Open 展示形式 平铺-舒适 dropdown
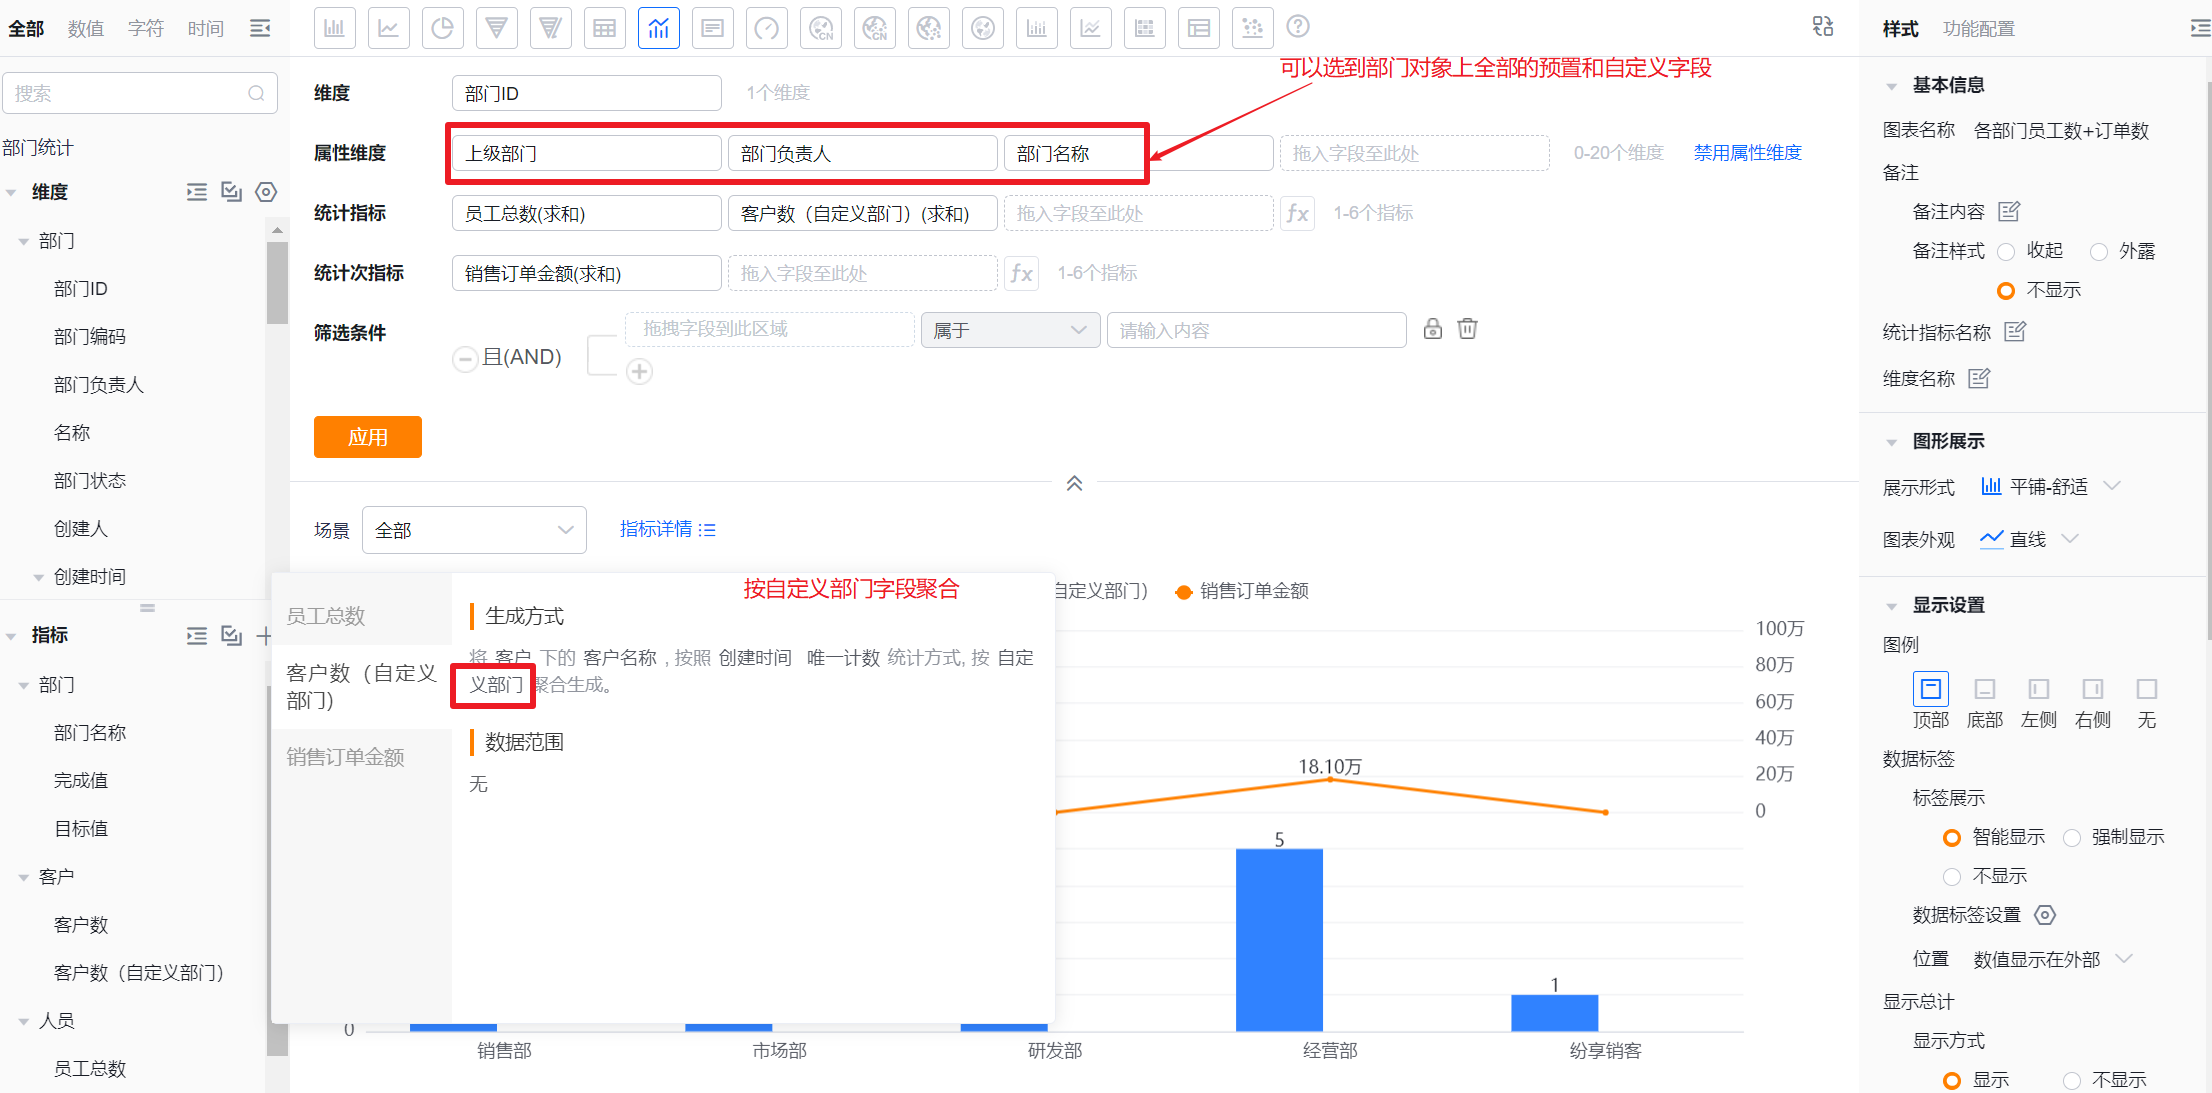Screen dimensions: 2212x1093 (x=2050, y=486)
